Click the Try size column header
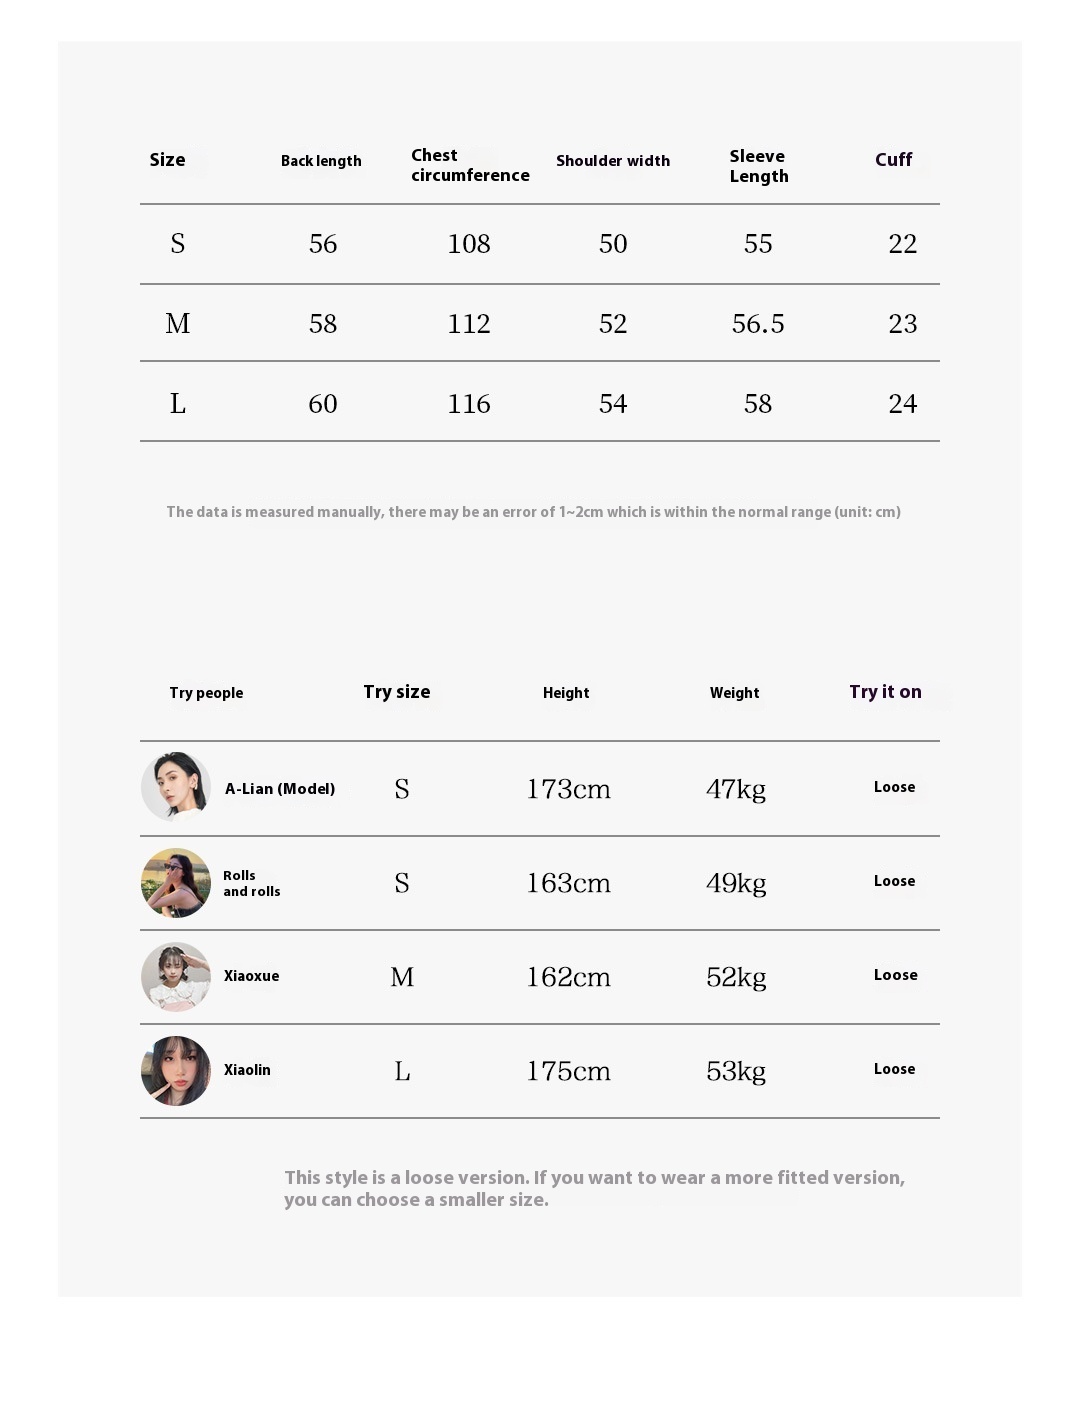Image resolution: width=1080 pixels, height=1404 pixels. [x=397, y=692]
